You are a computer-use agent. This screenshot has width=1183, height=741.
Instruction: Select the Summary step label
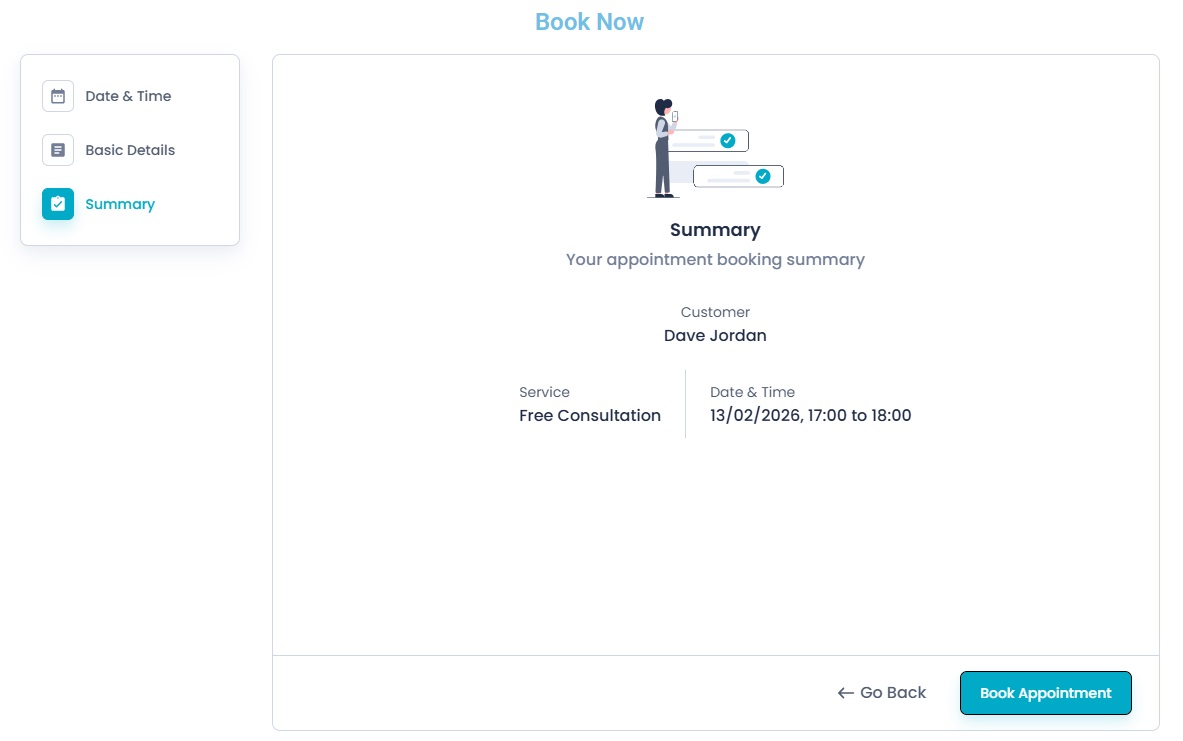click(120, 204)
